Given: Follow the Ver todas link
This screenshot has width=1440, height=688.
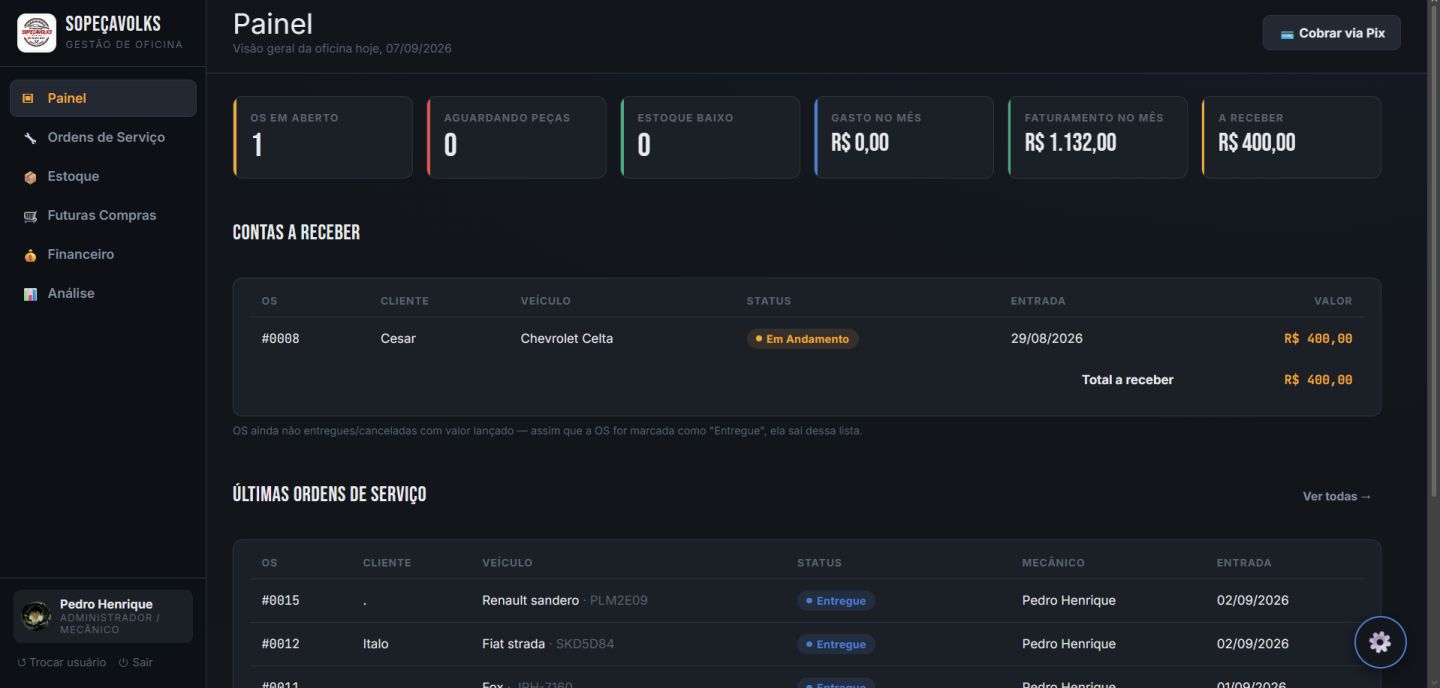Looking at the screenshot, I should click(1337, 496).
